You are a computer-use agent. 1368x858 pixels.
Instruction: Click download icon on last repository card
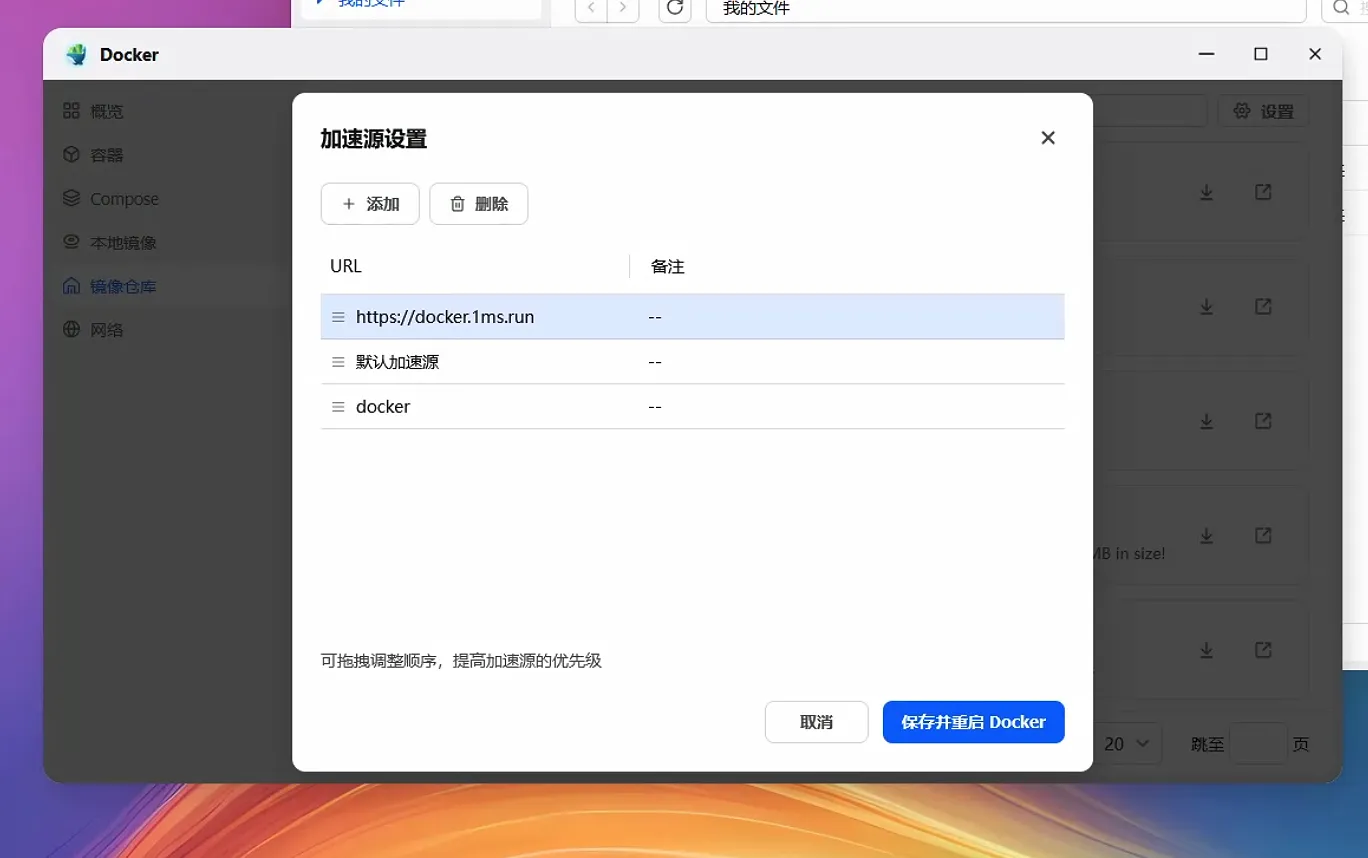pyautogui.click(x=1206, y=650)
